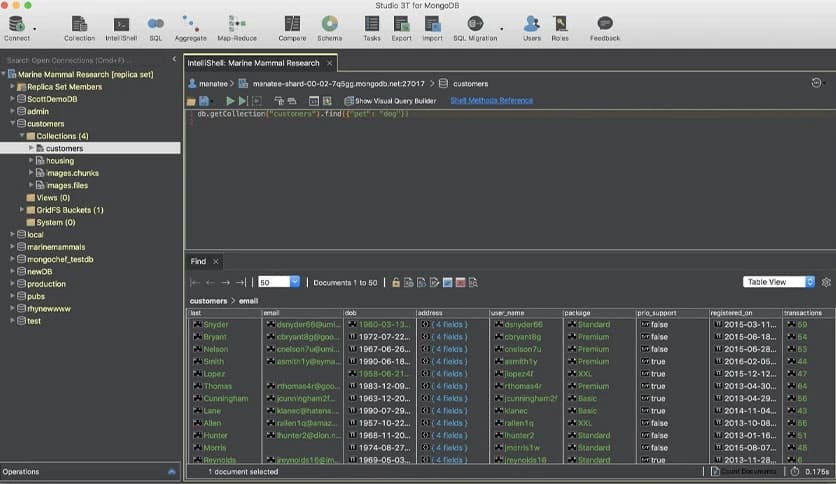The width and height of the screenshot is (836, 484).
Task: Select the Find results tab
Action: pos(198,262)
